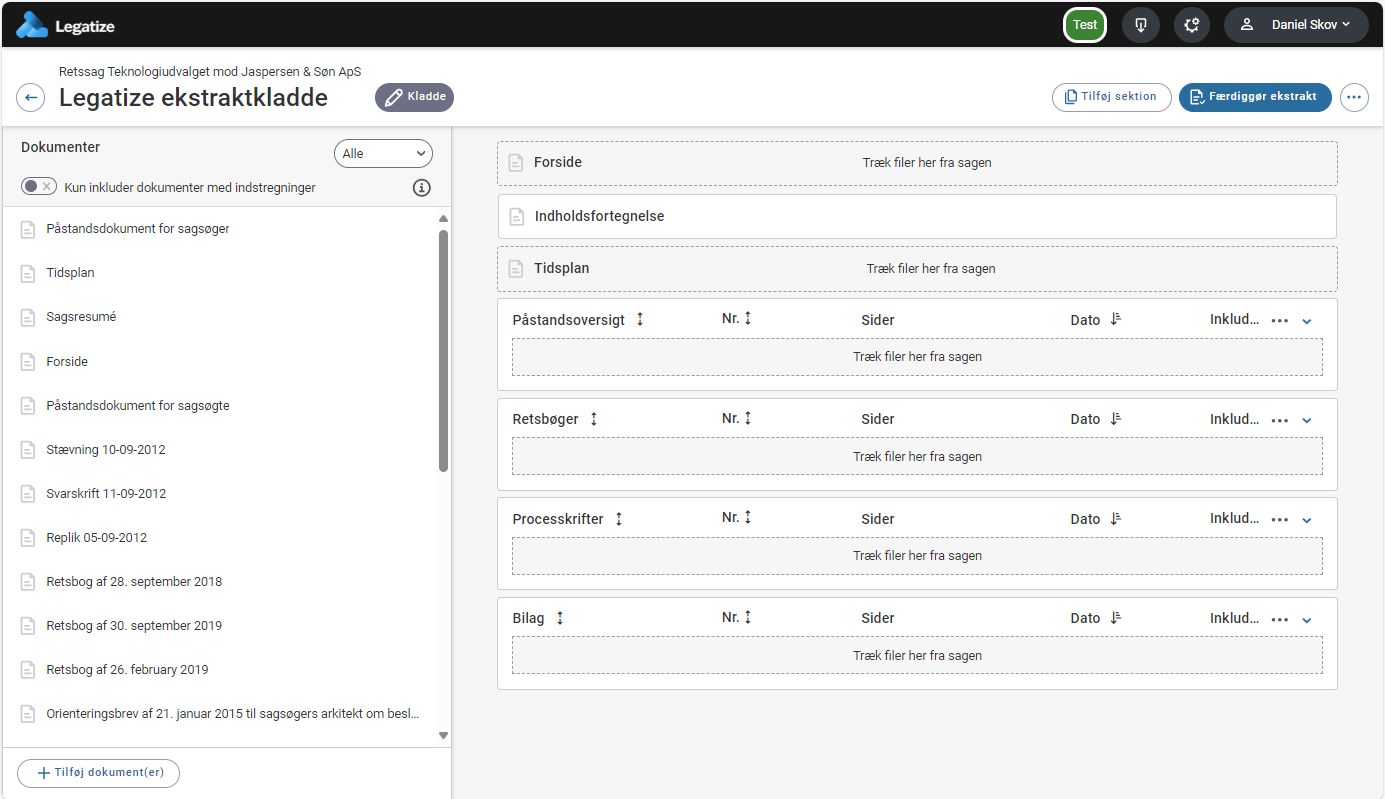Click the Kladde pencil status badge

(414, 97)
